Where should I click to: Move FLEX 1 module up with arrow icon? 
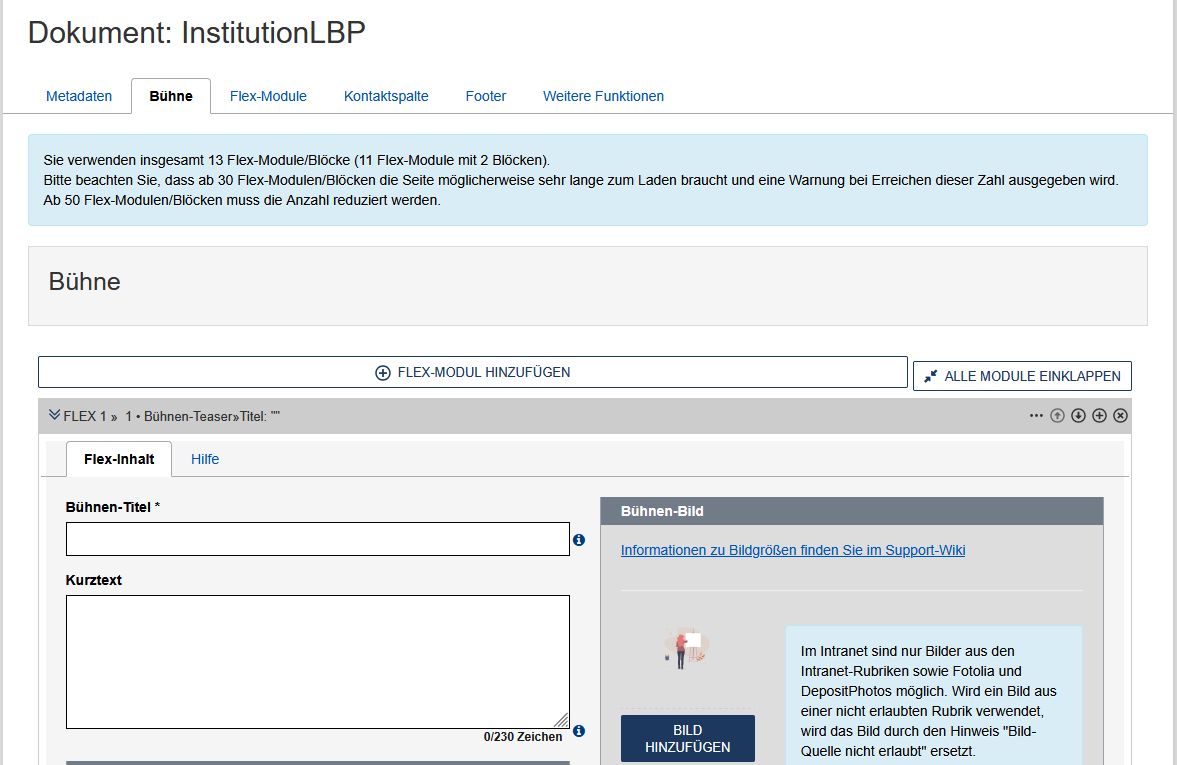click(x=1057, y=416)
